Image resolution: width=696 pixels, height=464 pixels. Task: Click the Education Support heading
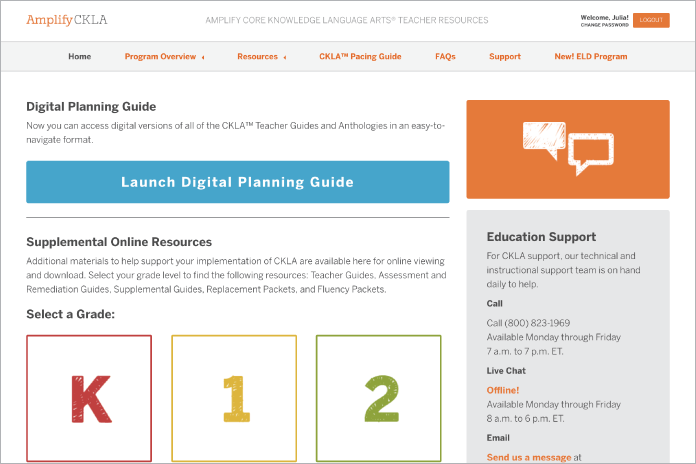[x=541, y=237]
